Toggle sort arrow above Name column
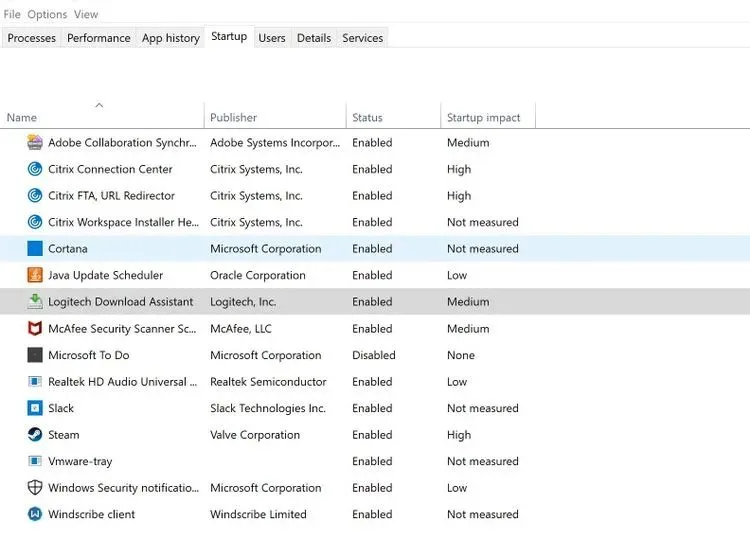This screenshot has width=750, height=539. click(x=98, y=104)
